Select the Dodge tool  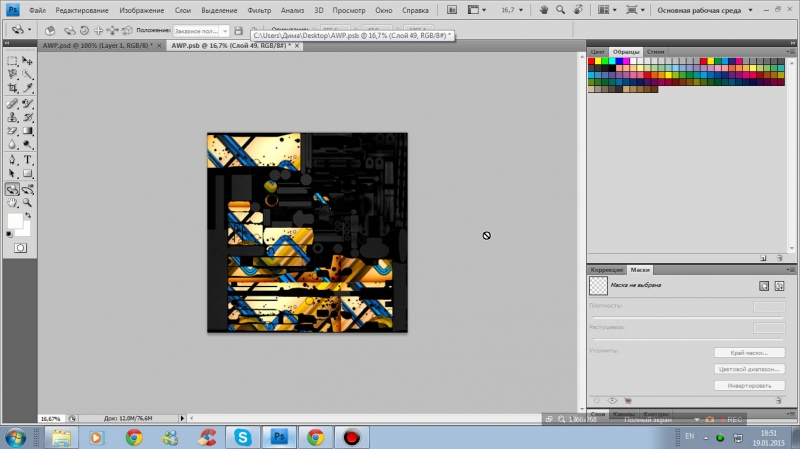28,144
